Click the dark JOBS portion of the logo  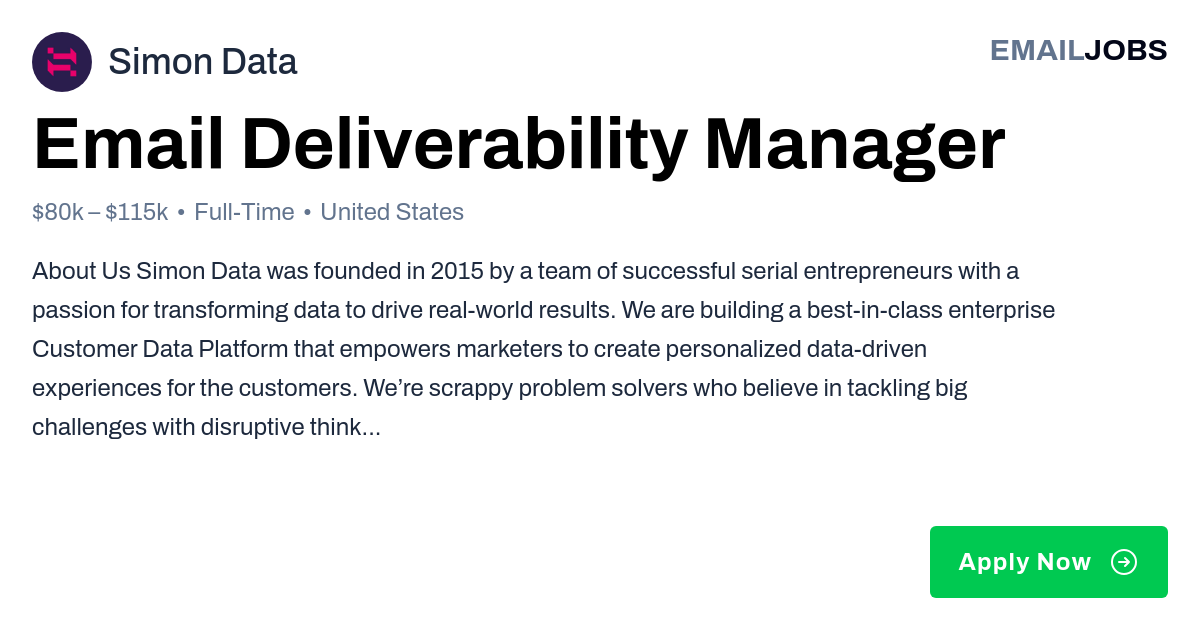(x=1126, y=51)
